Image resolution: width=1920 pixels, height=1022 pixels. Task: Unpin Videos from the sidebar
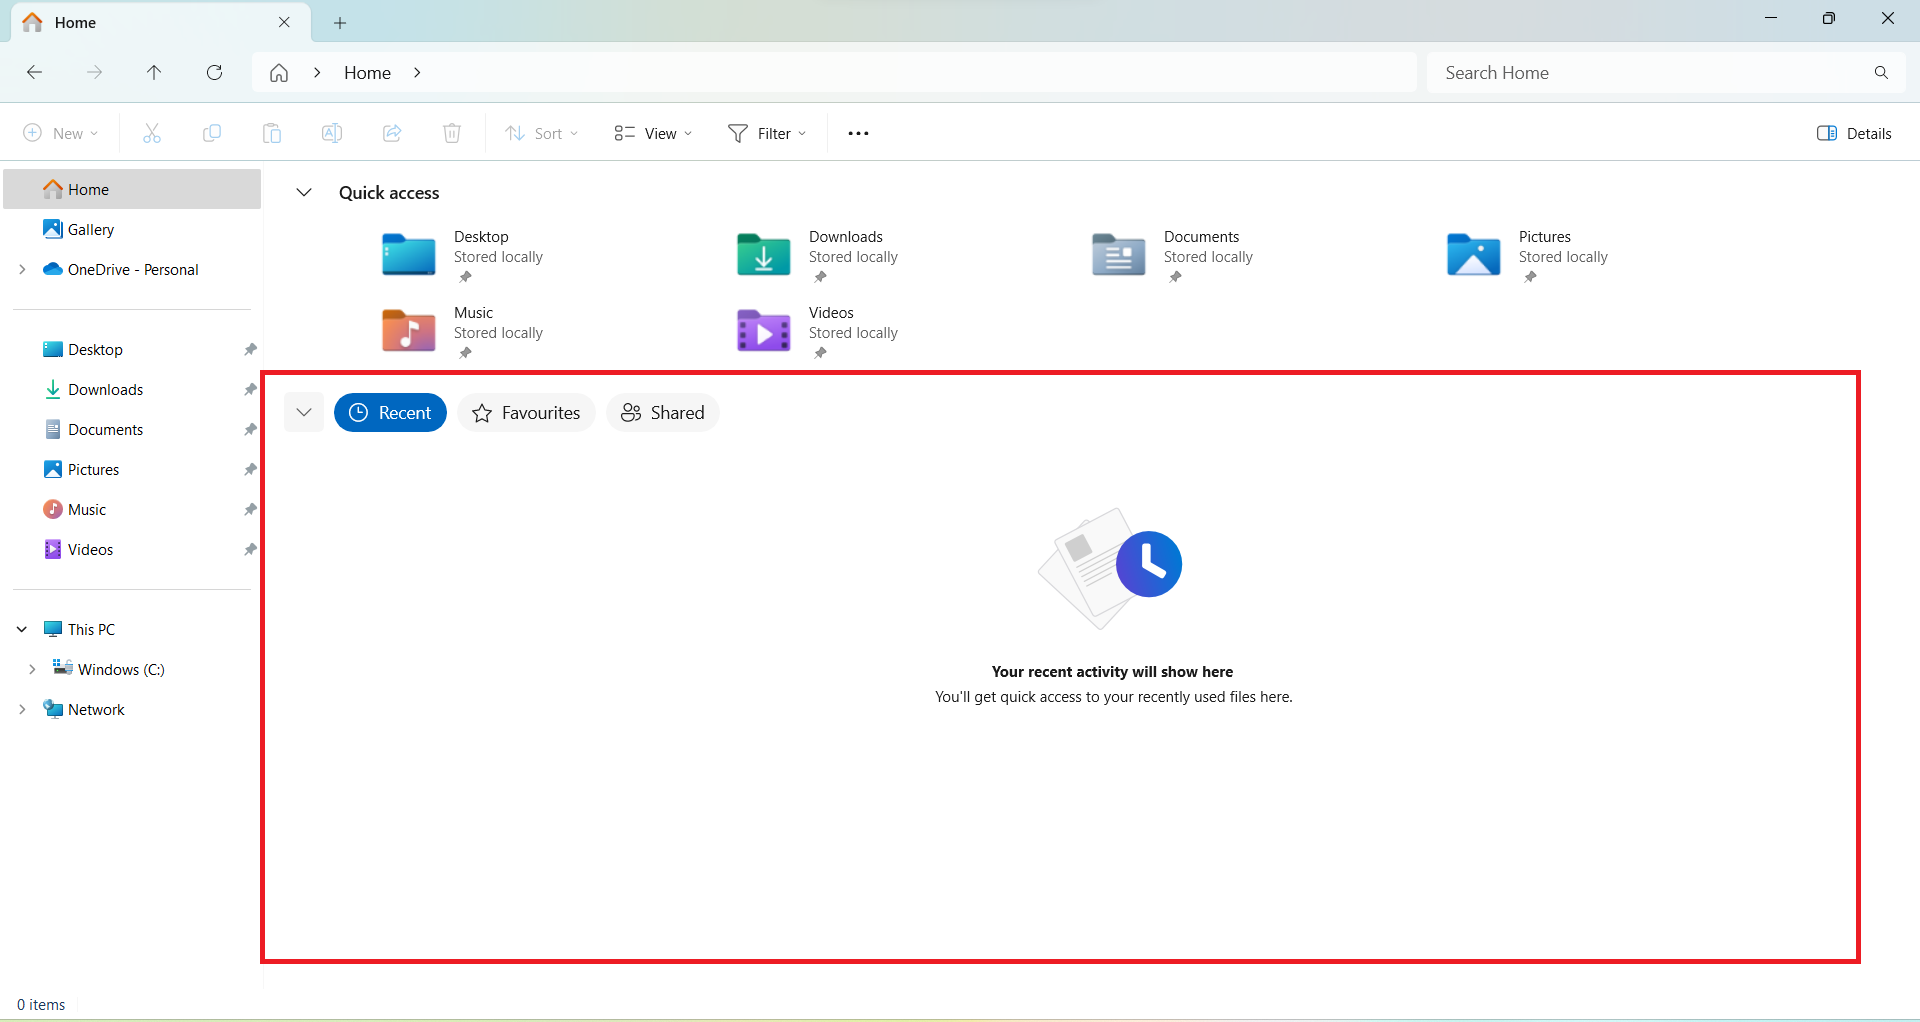[x=249, y=549]
